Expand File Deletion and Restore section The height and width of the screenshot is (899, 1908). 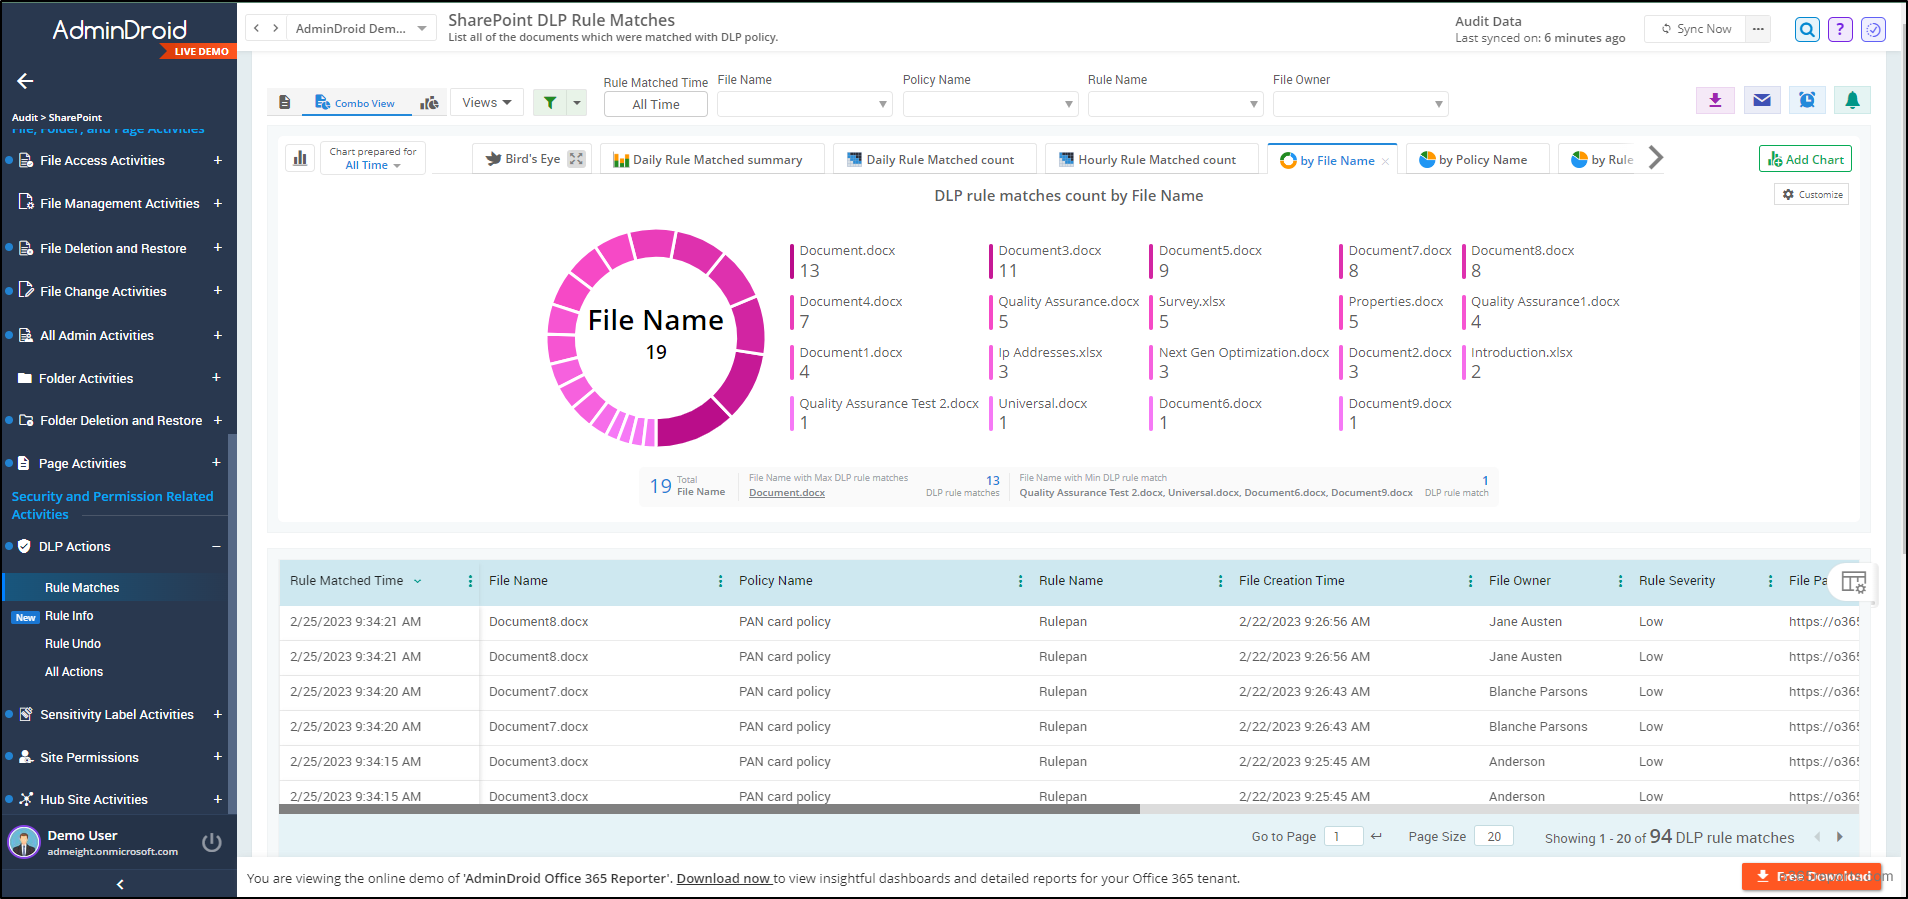pos(217,248)
